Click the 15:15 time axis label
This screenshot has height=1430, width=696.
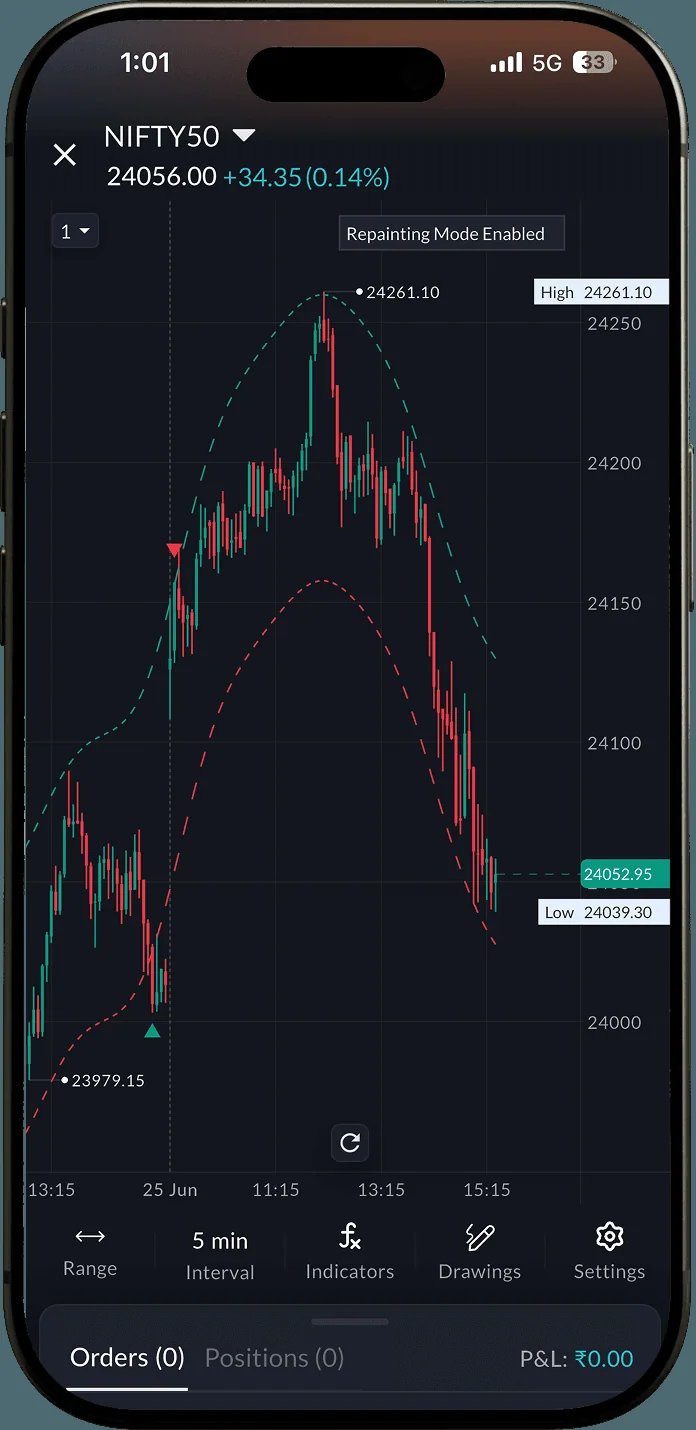(x=487, y=1190)
